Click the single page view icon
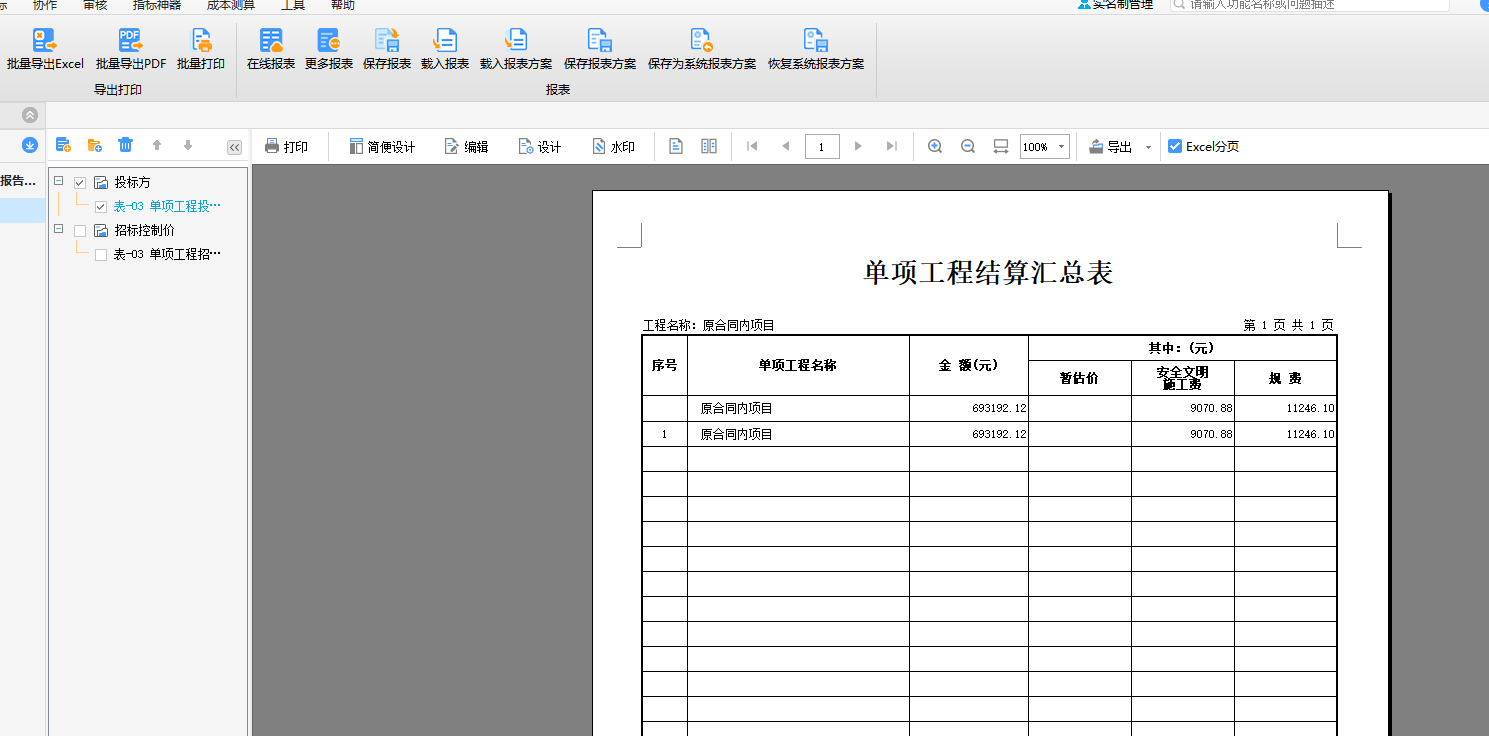This screenshot has width=1489, height=736. (x=676, y=146)
